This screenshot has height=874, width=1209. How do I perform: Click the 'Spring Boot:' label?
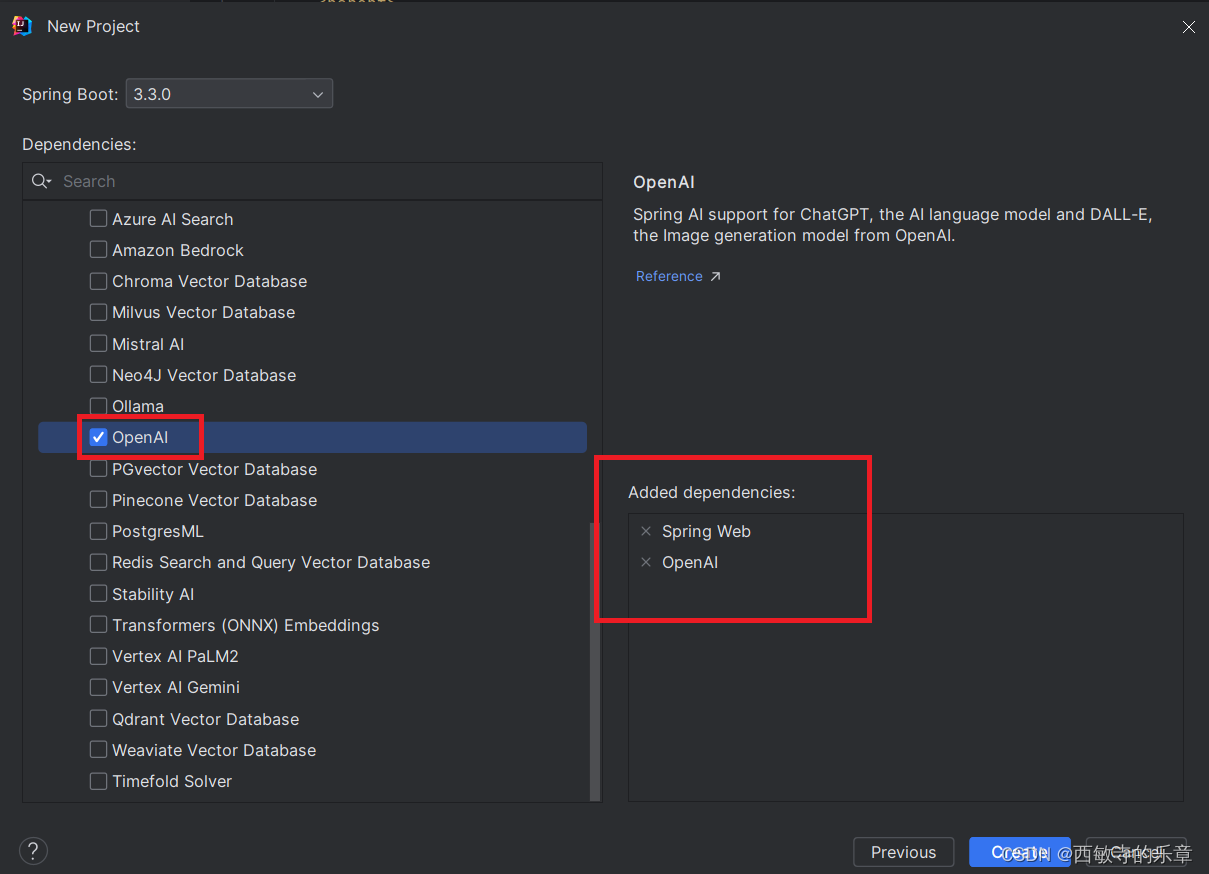point(70,94)
